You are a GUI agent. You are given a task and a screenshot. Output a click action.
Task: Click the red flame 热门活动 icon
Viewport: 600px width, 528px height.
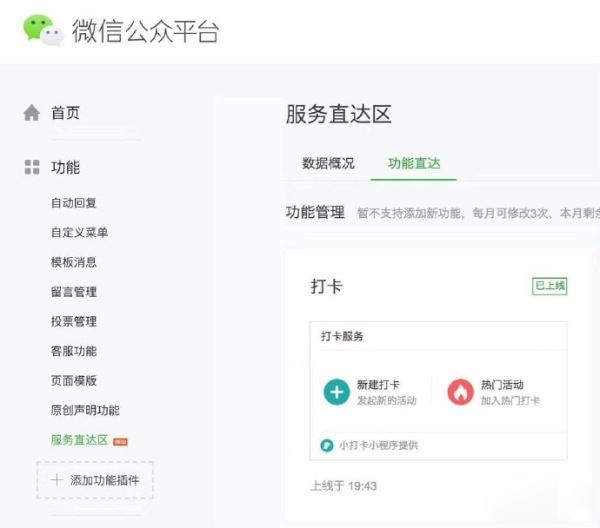tap(460, 391)
